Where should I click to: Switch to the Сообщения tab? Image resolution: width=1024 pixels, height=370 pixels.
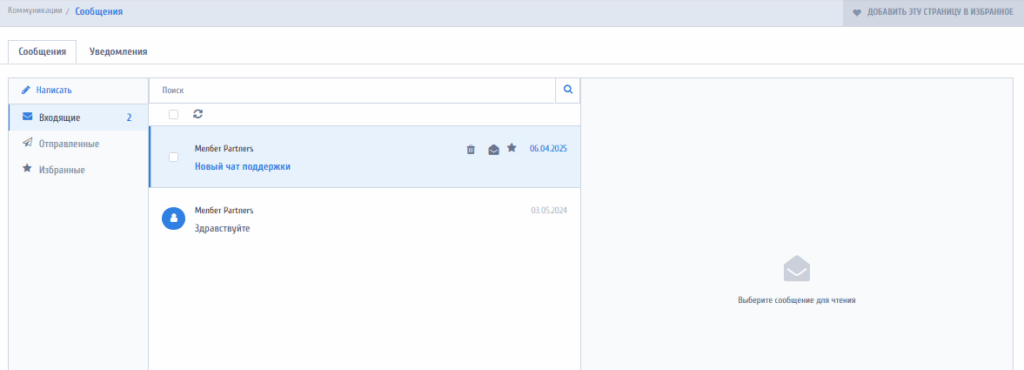pos(42,52)
